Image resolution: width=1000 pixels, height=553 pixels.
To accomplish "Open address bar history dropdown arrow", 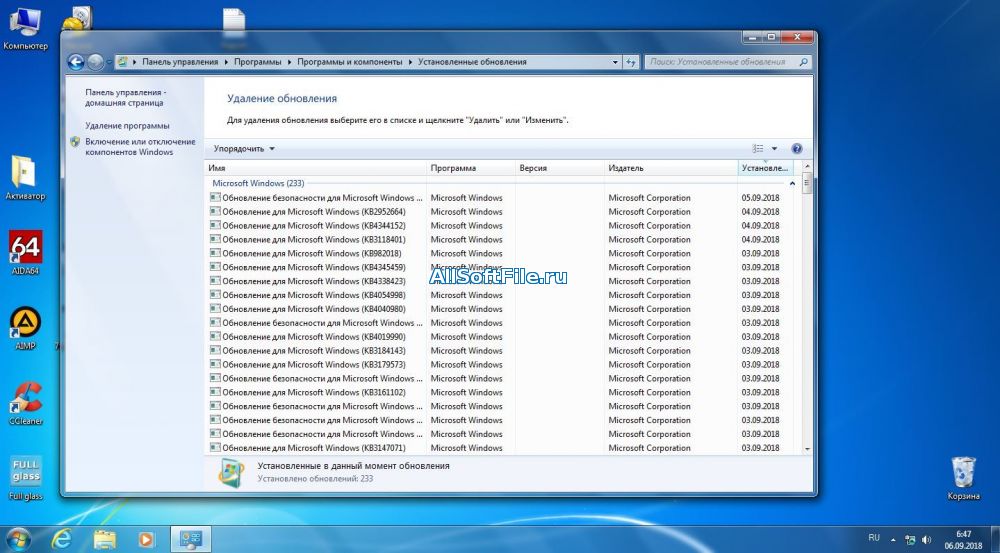I will (x=613, y=62).
